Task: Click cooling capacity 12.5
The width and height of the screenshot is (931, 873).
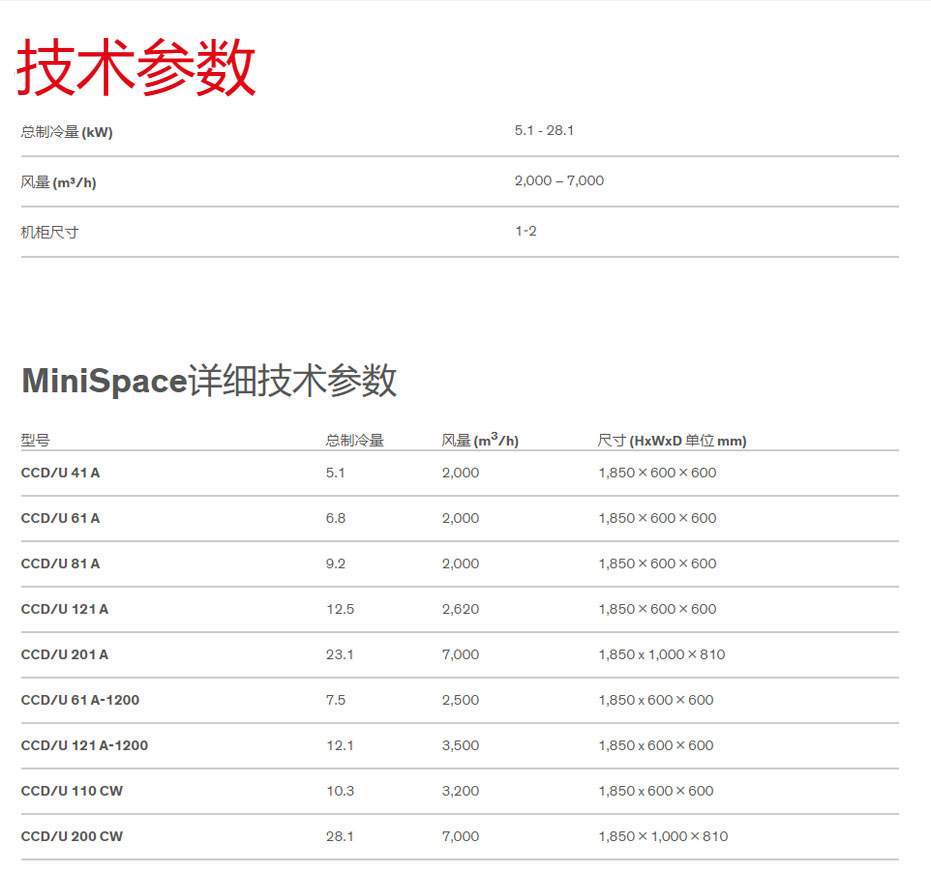Action: point(340,609)
